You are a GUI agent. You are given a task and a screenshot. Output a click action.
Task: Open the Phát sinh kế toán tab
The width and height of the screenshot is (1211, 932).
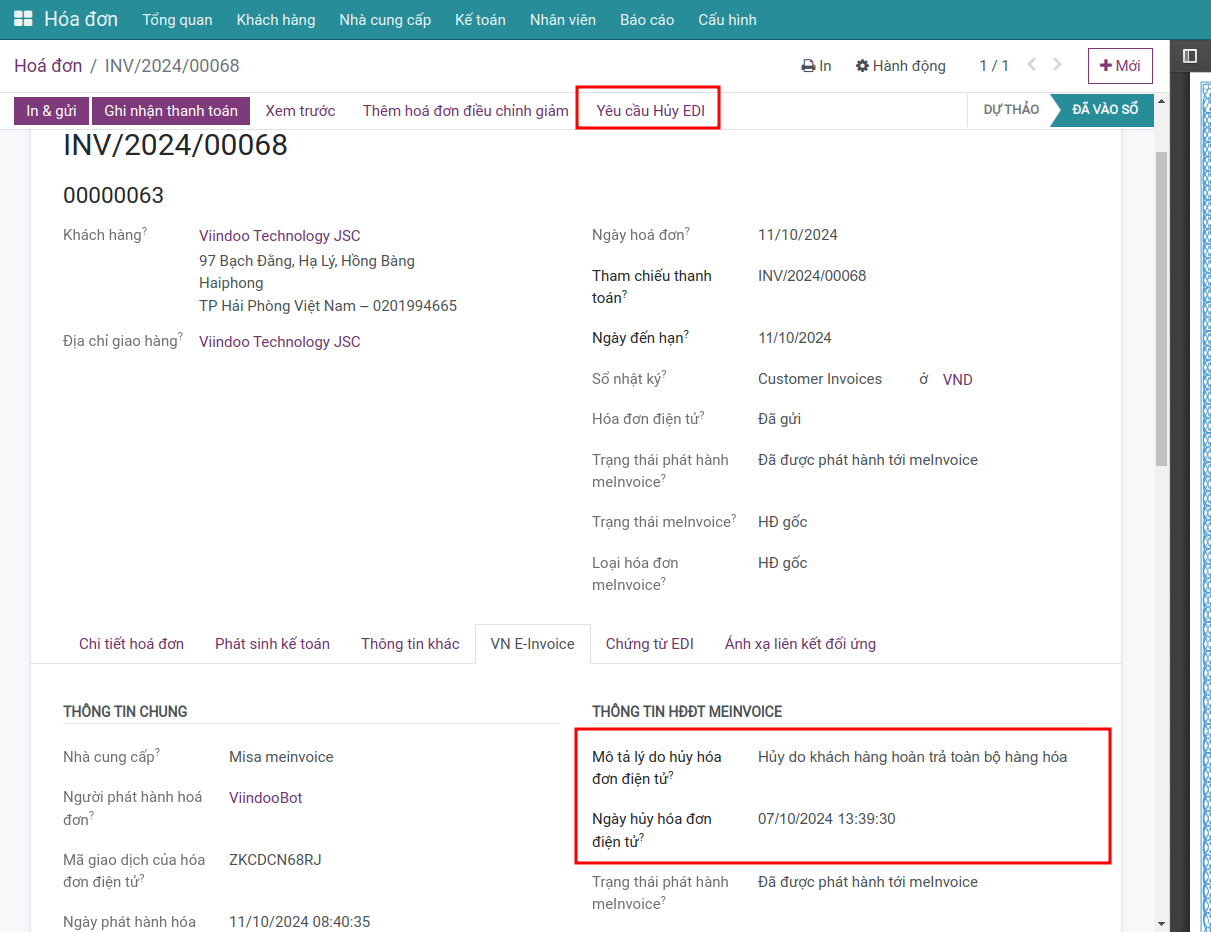pos(272,644)
